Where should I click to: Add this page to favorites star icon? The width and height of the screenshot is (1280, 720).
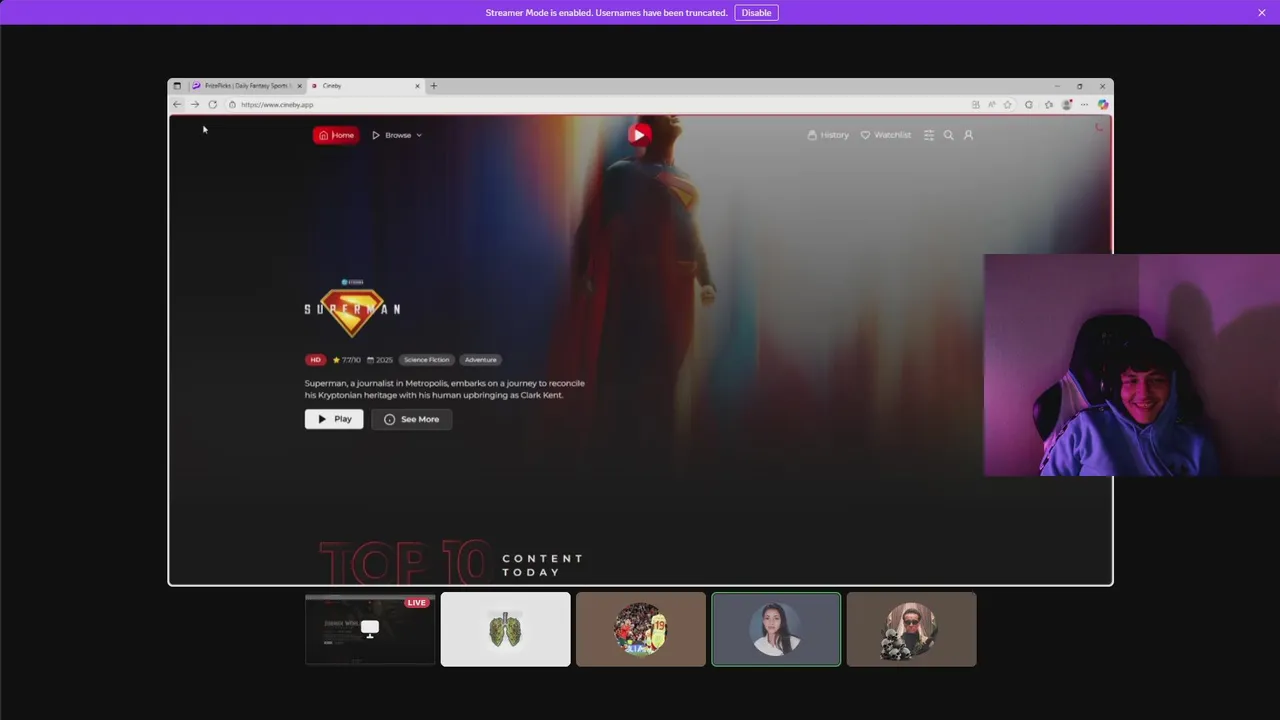pyautogui.click(x=1007, y=105)
